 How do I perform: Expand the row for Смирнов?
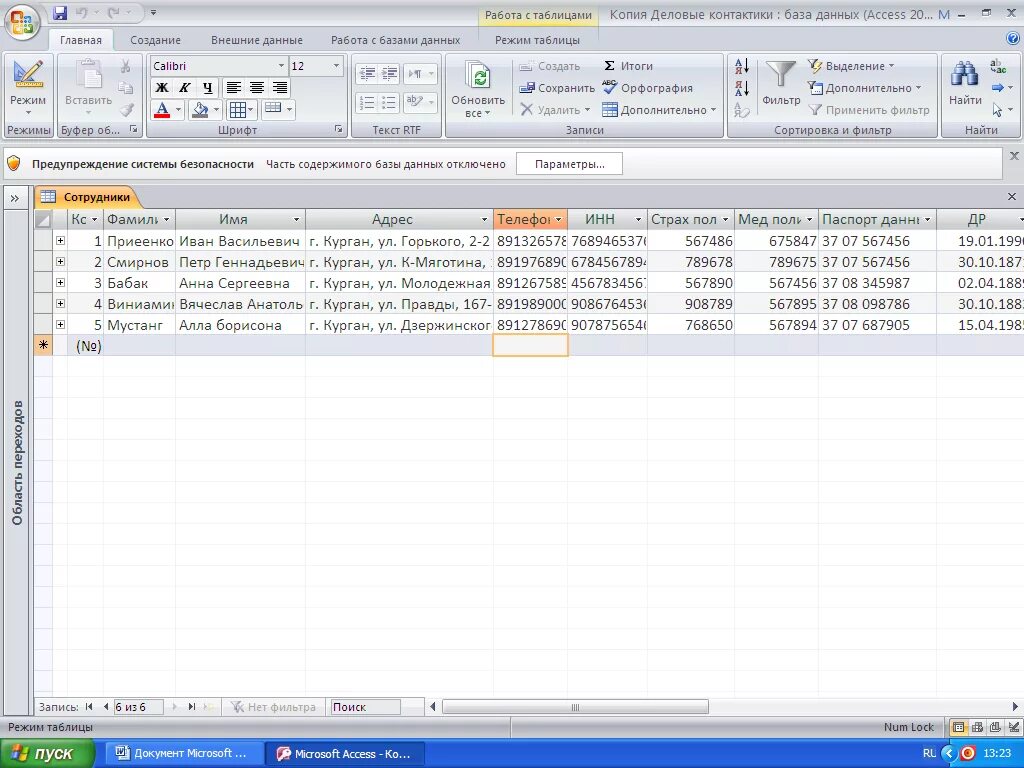tap(60, 262)
